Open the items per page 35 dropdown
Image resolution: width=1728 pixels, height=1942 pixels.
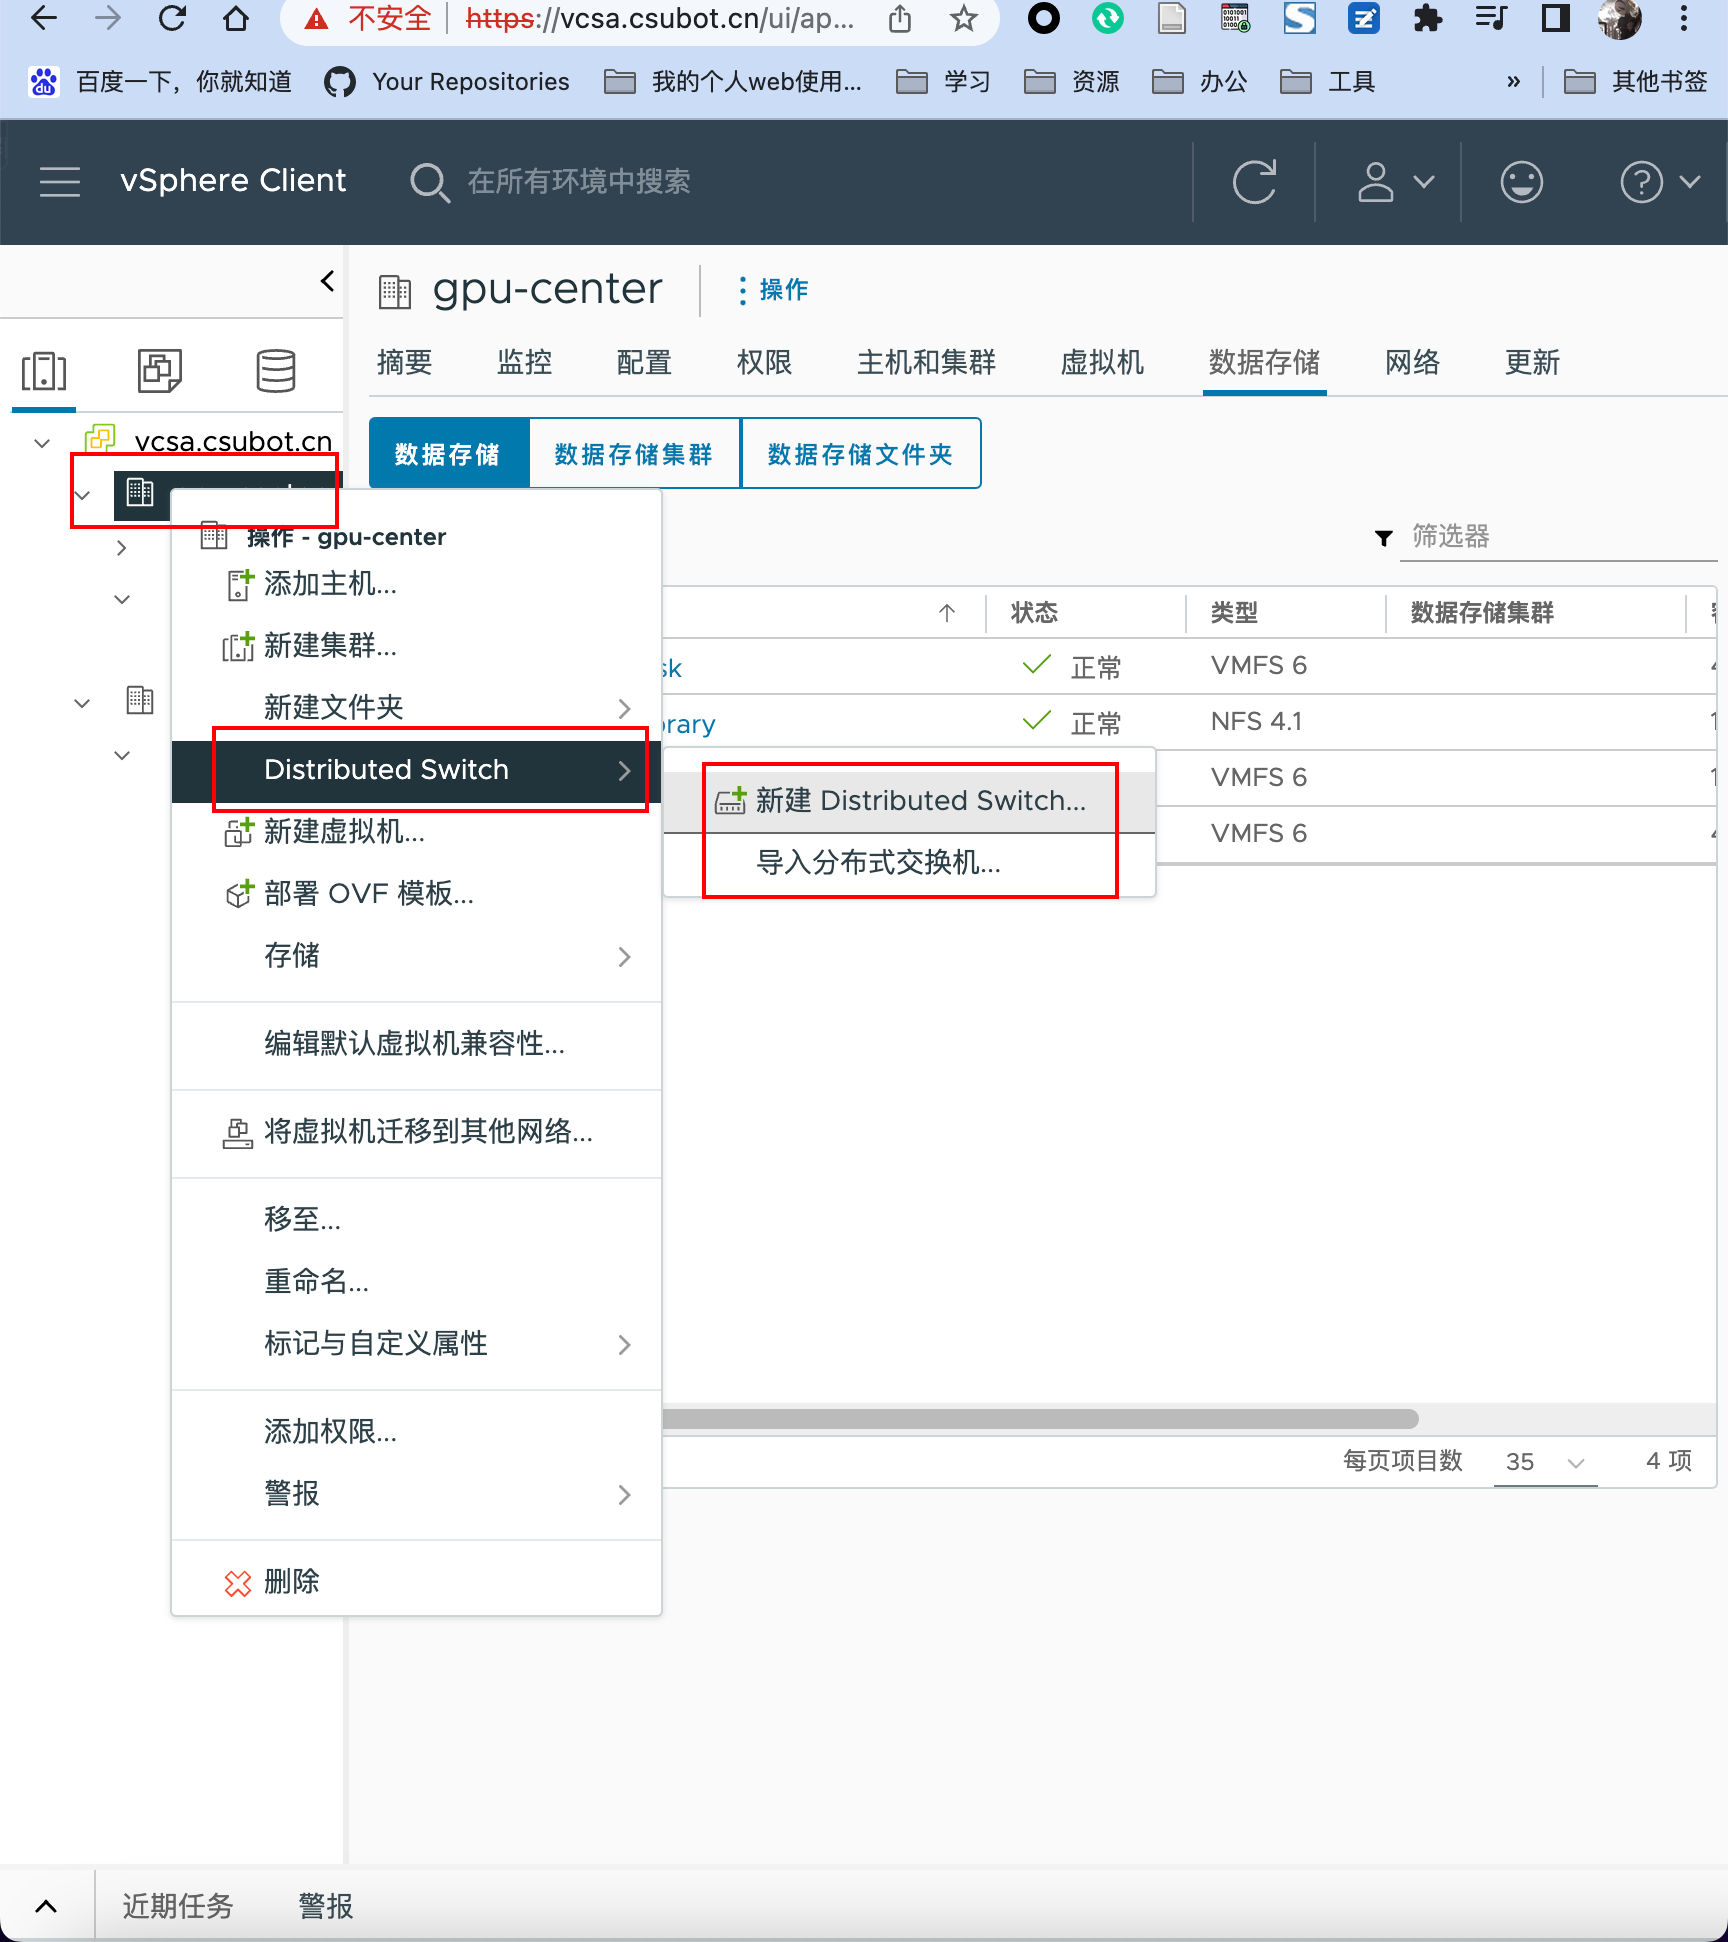pyautogui.click(x=1545, y=1462)
